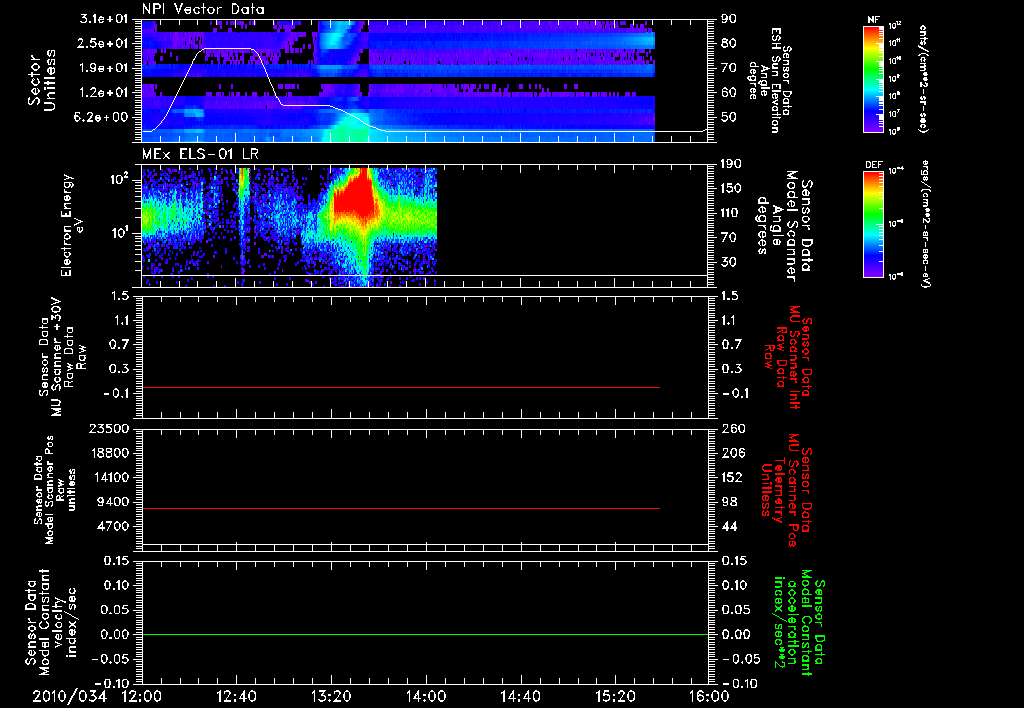Click the '4700' scanner position tick value
This screenshot has height=708, width=1024.
click(113, 526)
